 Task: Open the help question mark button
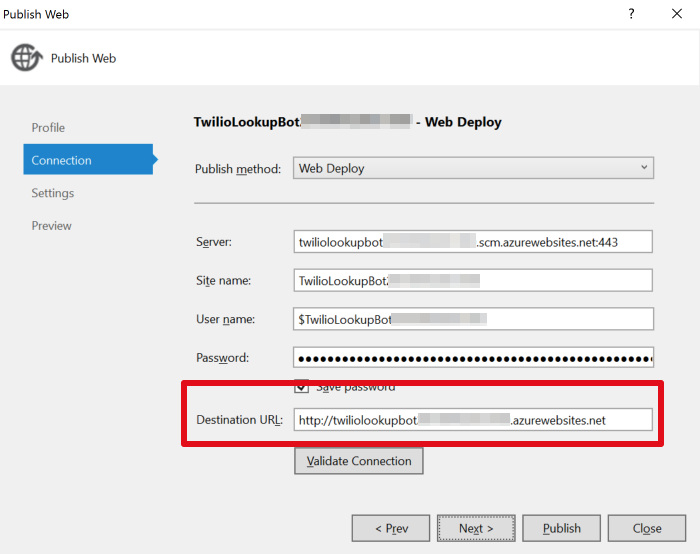coord(631,14)
